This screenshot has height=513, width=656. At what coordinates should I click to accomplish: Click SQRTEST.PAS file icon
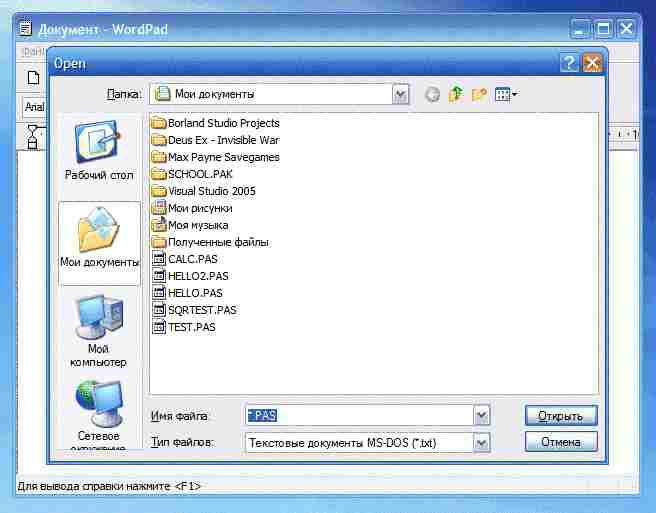[x=159, y=310]
